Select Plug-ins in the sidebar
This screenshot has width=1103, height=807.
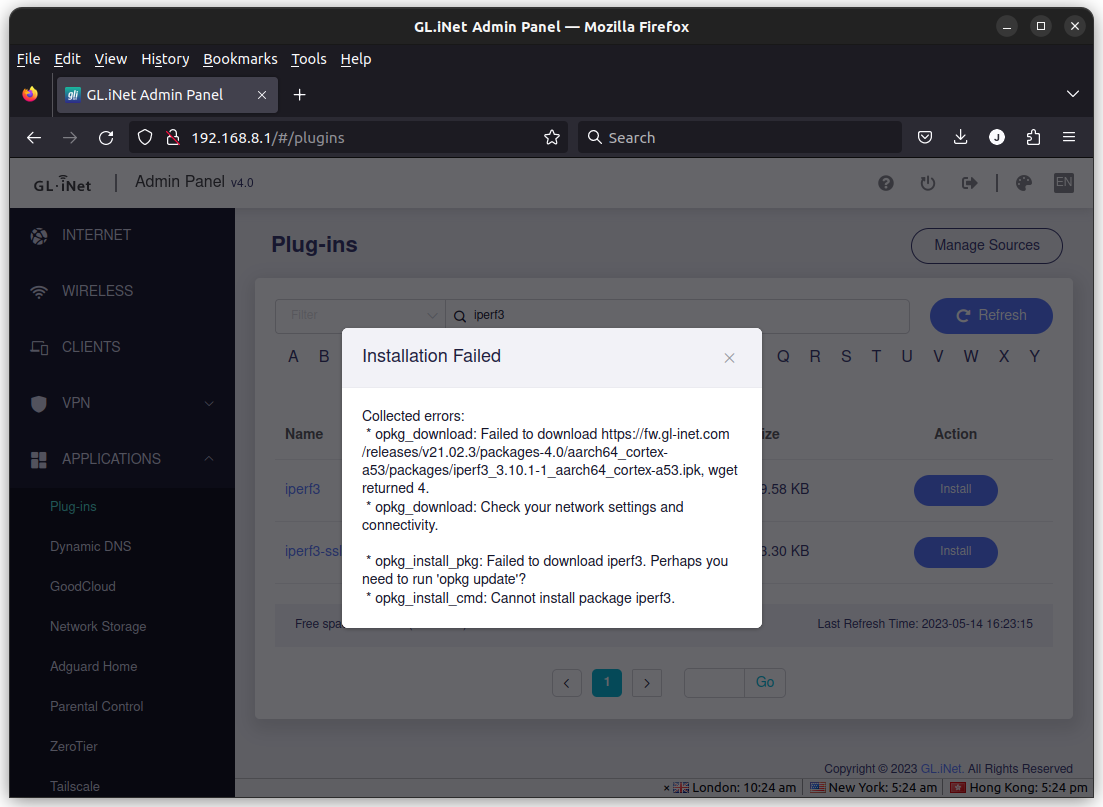(x=73, y=507)
